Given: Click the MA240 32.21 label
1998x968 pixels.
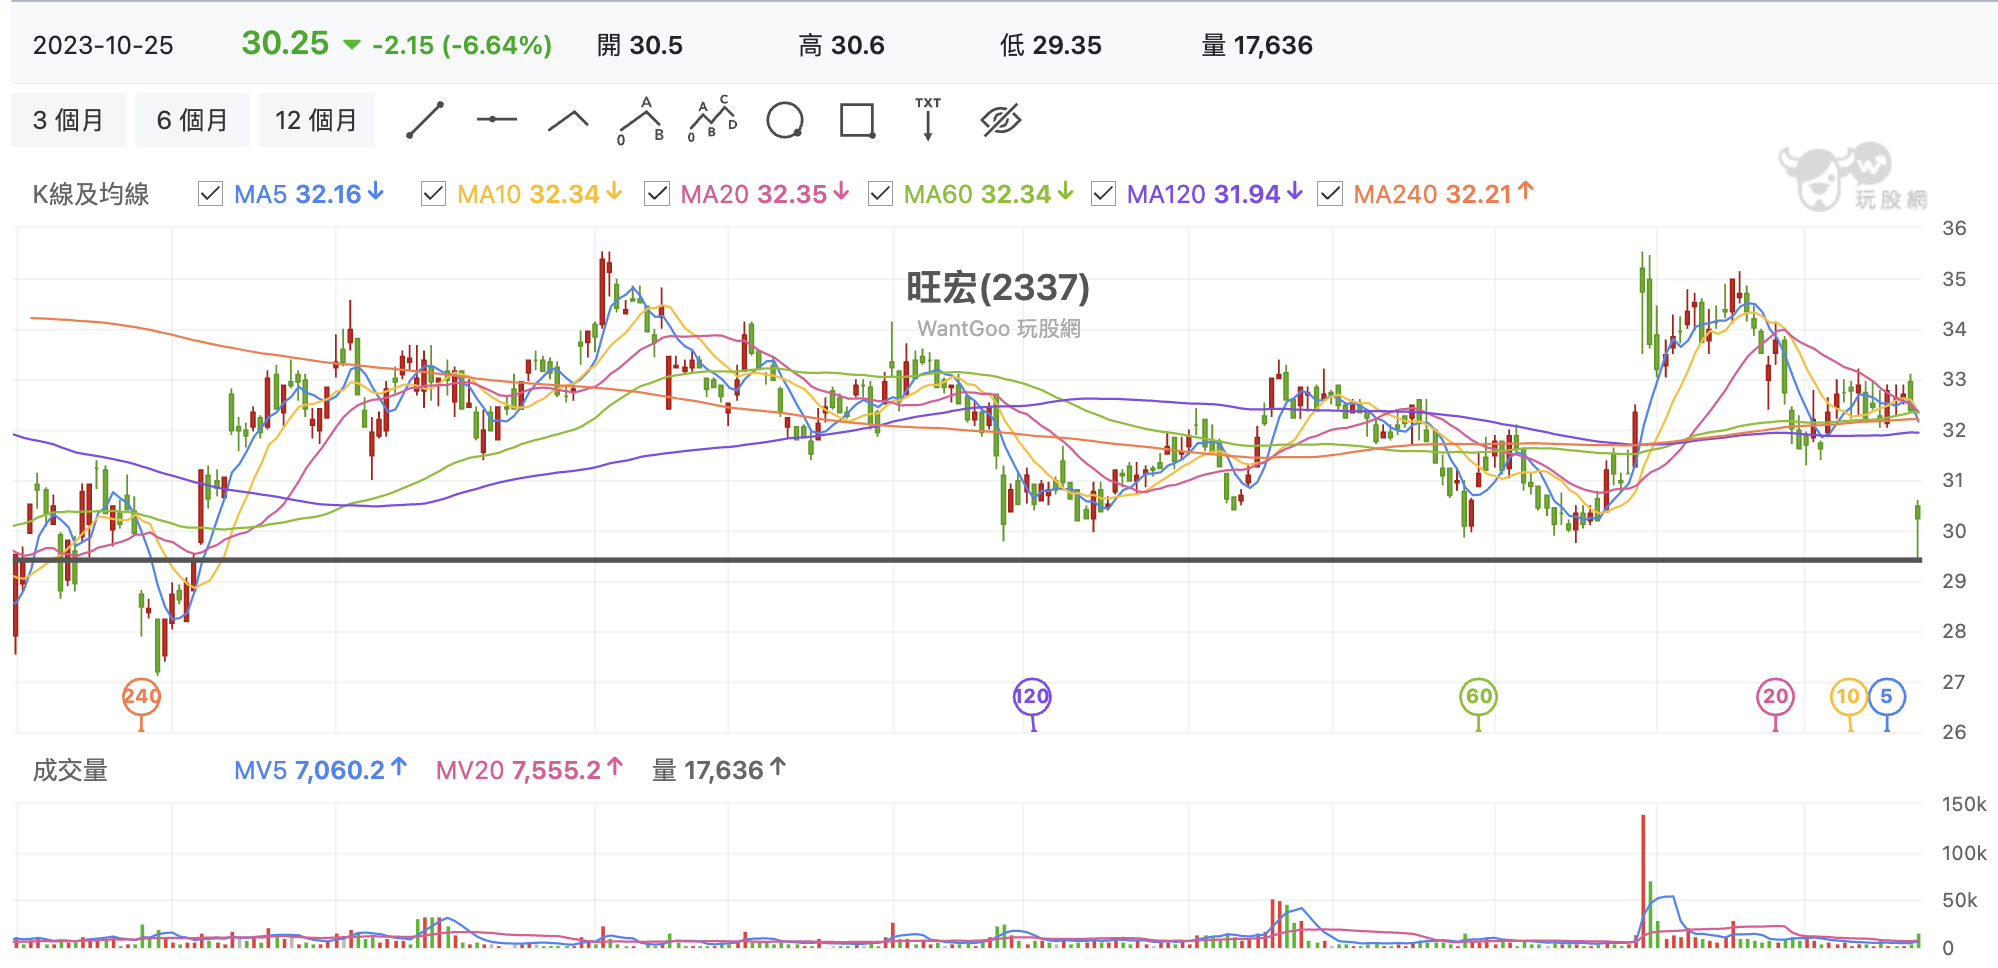Looking at the screenshot, I should pyautogui.click(x=1432, y=194).
